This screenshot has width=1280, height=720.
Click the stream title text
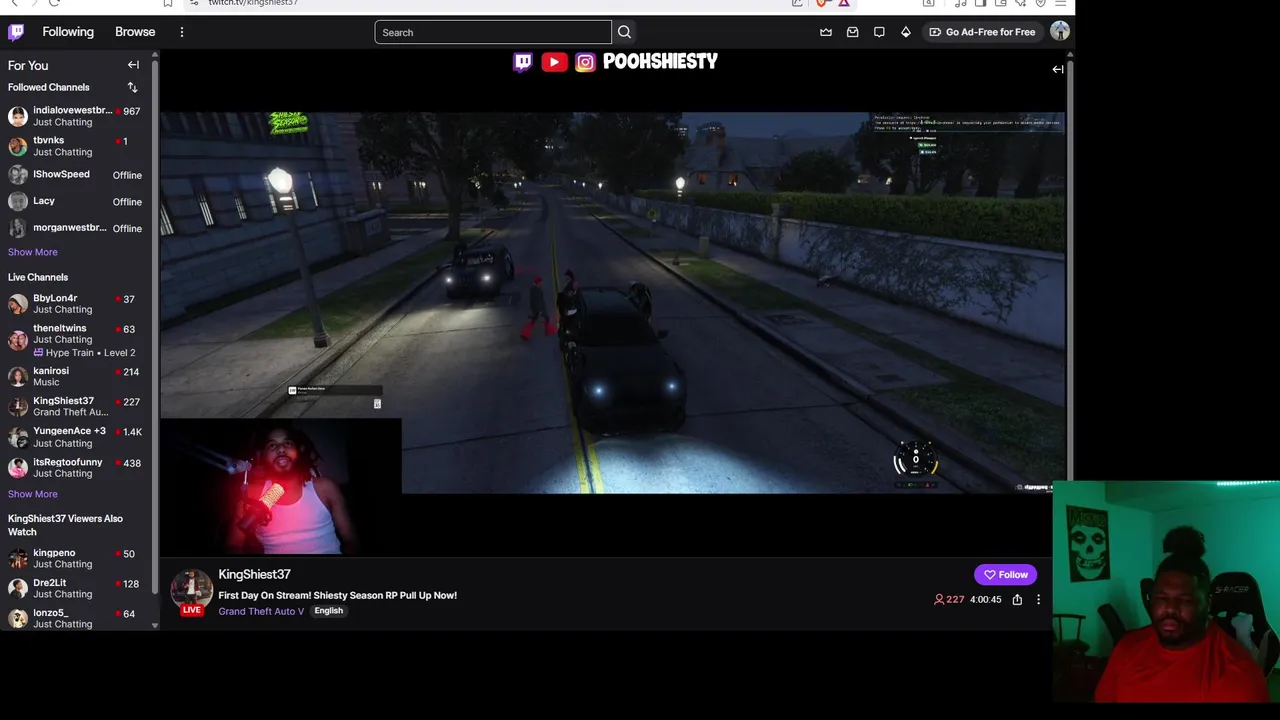(x=337, y=595)
